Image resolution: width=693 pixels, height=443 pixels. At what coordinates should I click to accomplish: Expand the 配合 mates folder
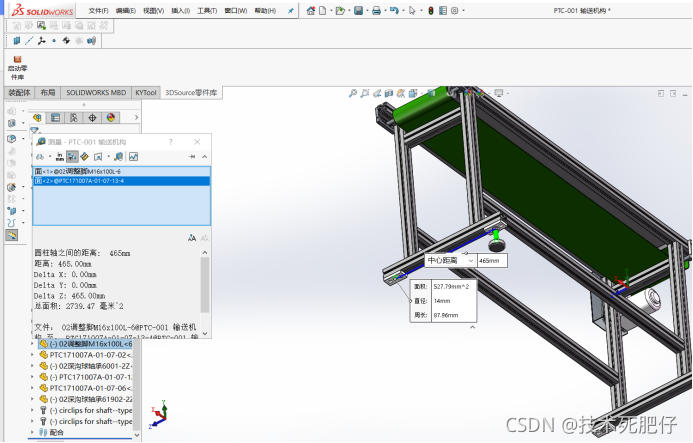32,432
